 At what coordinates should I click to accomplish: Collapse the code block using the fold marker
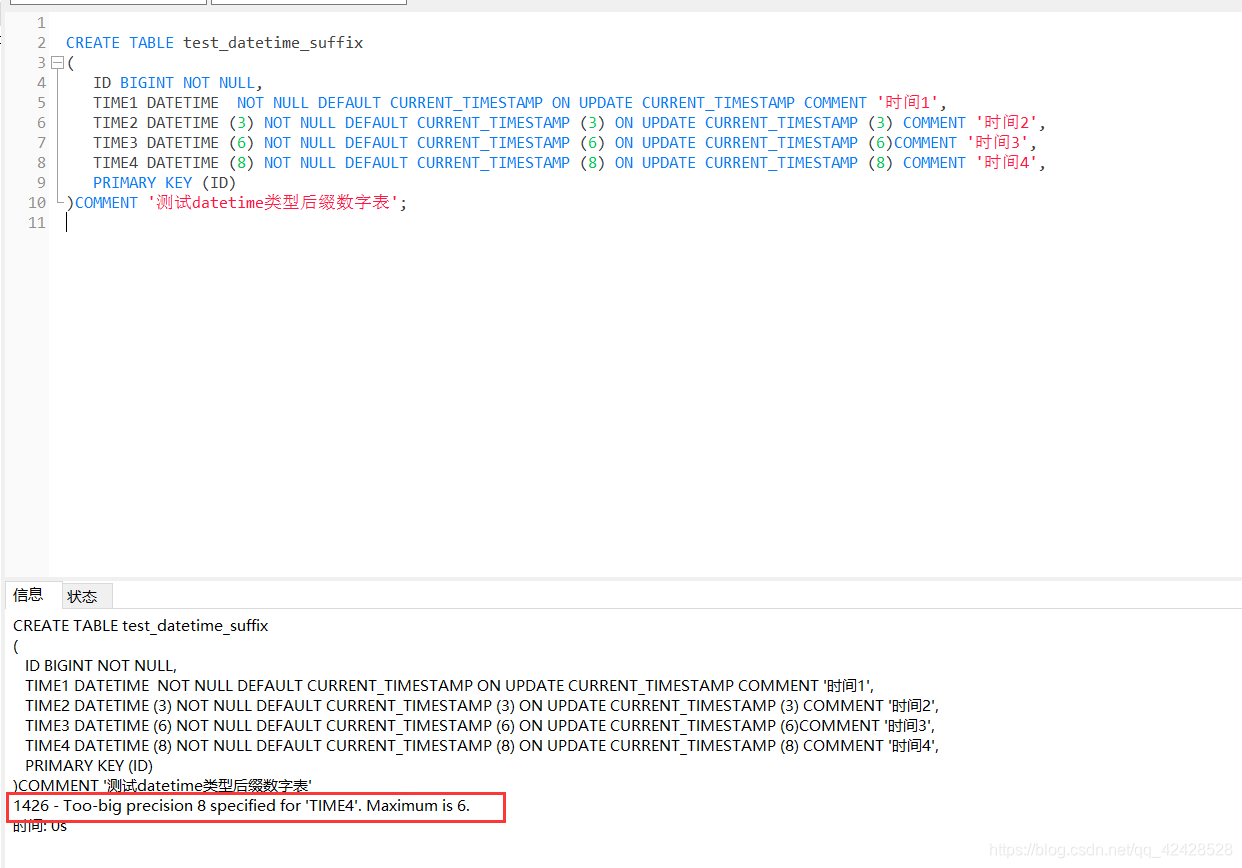coord(56,62)
